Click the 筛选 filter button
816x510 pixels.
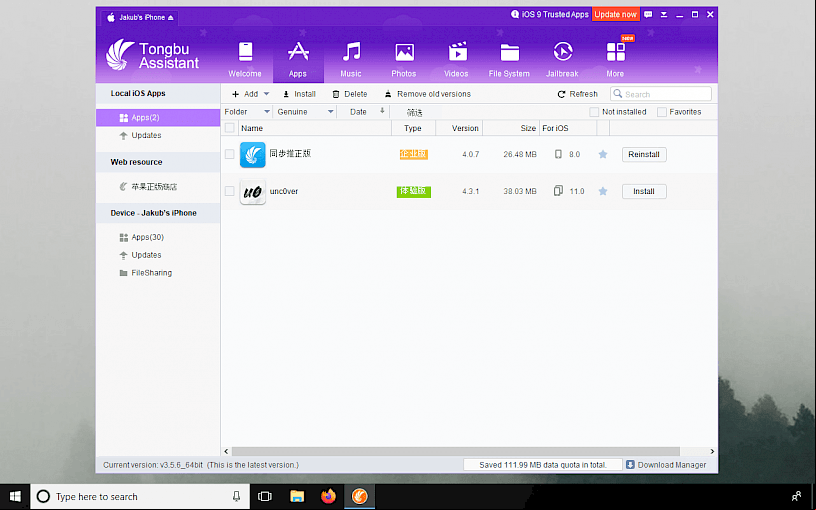click(x=415, y=112)
